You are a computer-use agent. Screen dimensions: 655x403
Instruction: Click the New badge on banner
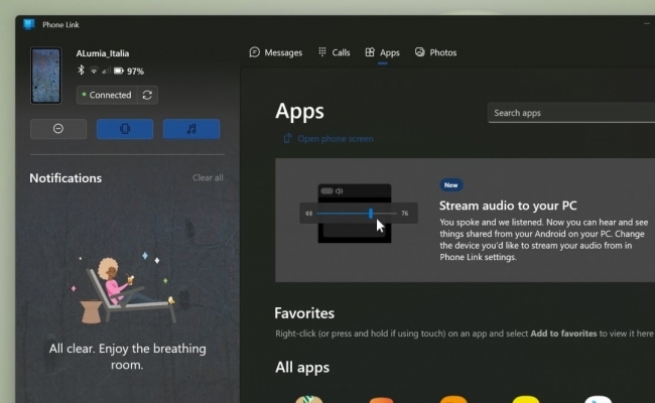pos(451,185)
